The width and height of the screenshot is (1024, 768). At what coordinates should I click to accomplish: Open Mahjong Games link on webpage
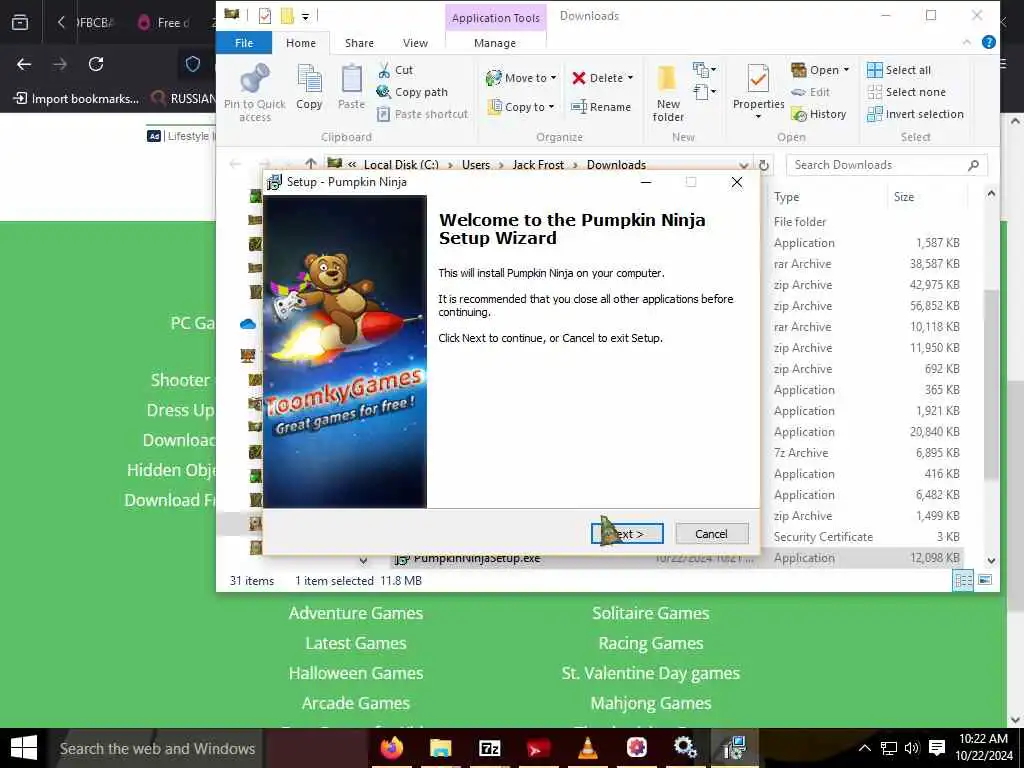[650, 703]
